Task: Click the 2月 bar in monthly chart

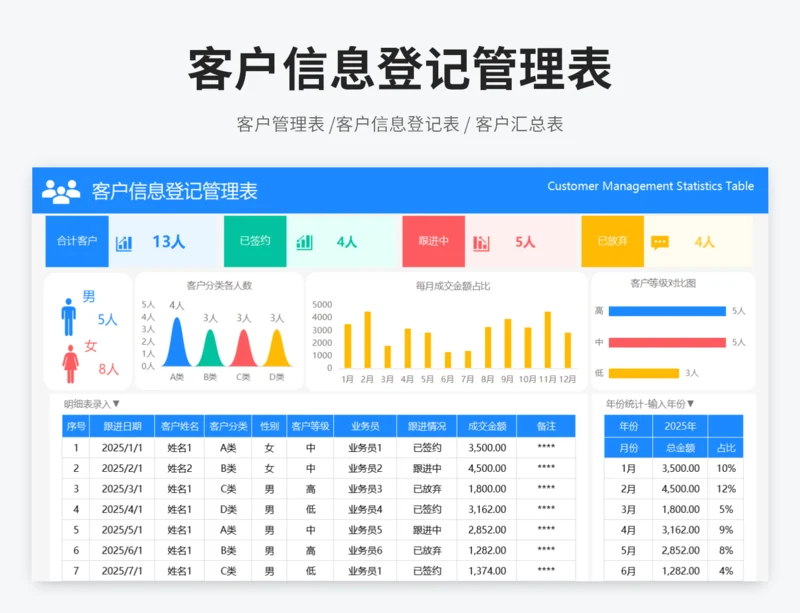Action: pyautogui.click(x=367, y=340)
